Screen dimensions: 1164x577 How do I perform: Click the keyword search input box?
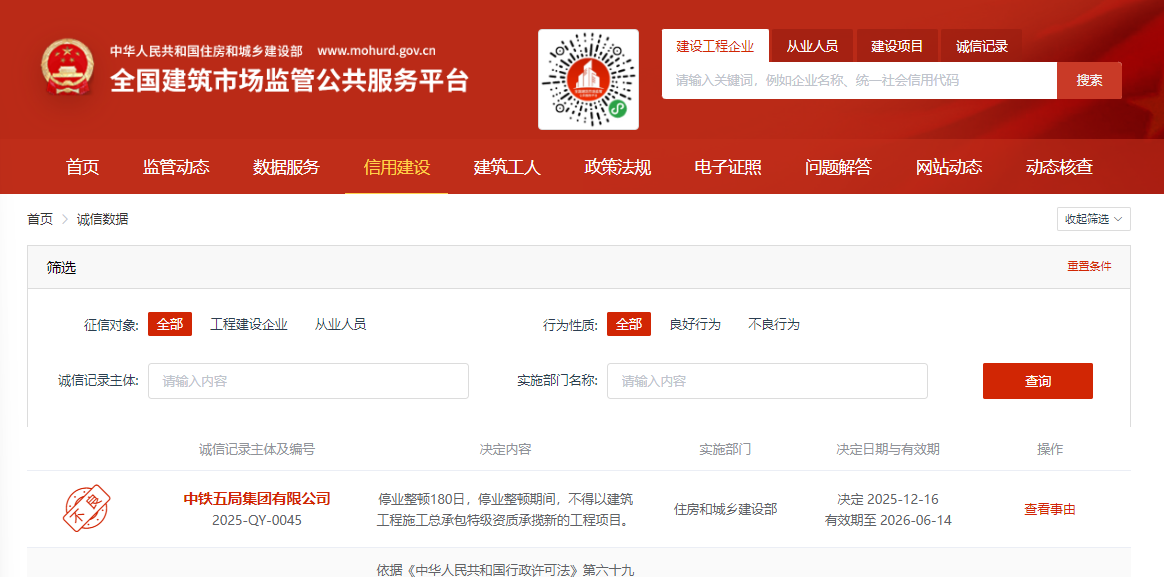[x=858, y=80]
